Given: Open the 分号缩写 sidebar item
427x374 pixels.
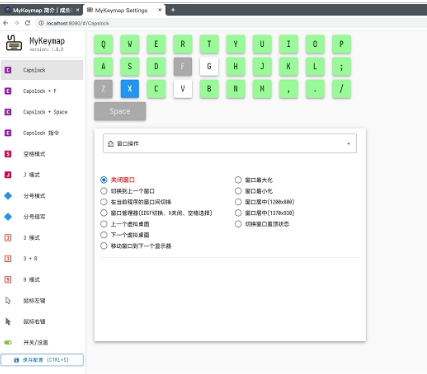Looking at the screenshot, I should [42, 217].
